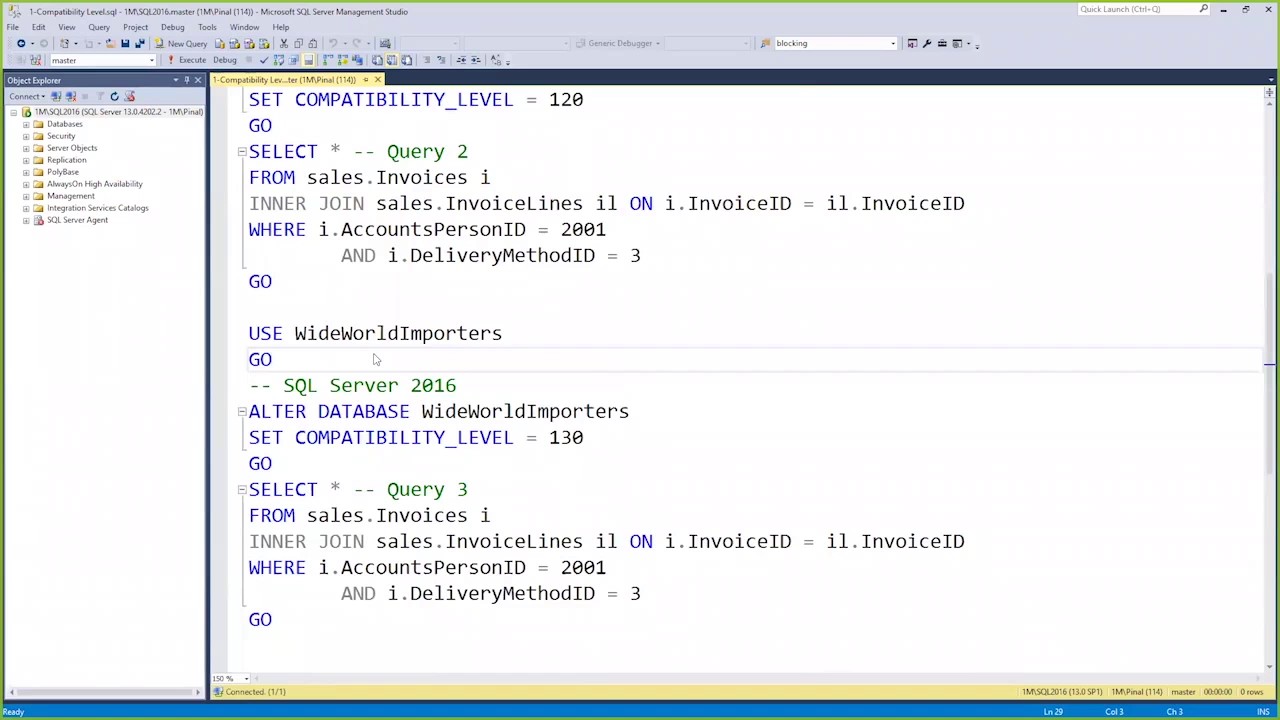Open the Window menu
Image resolution: width=1280 pixels, height=720 pixels.
244,27
